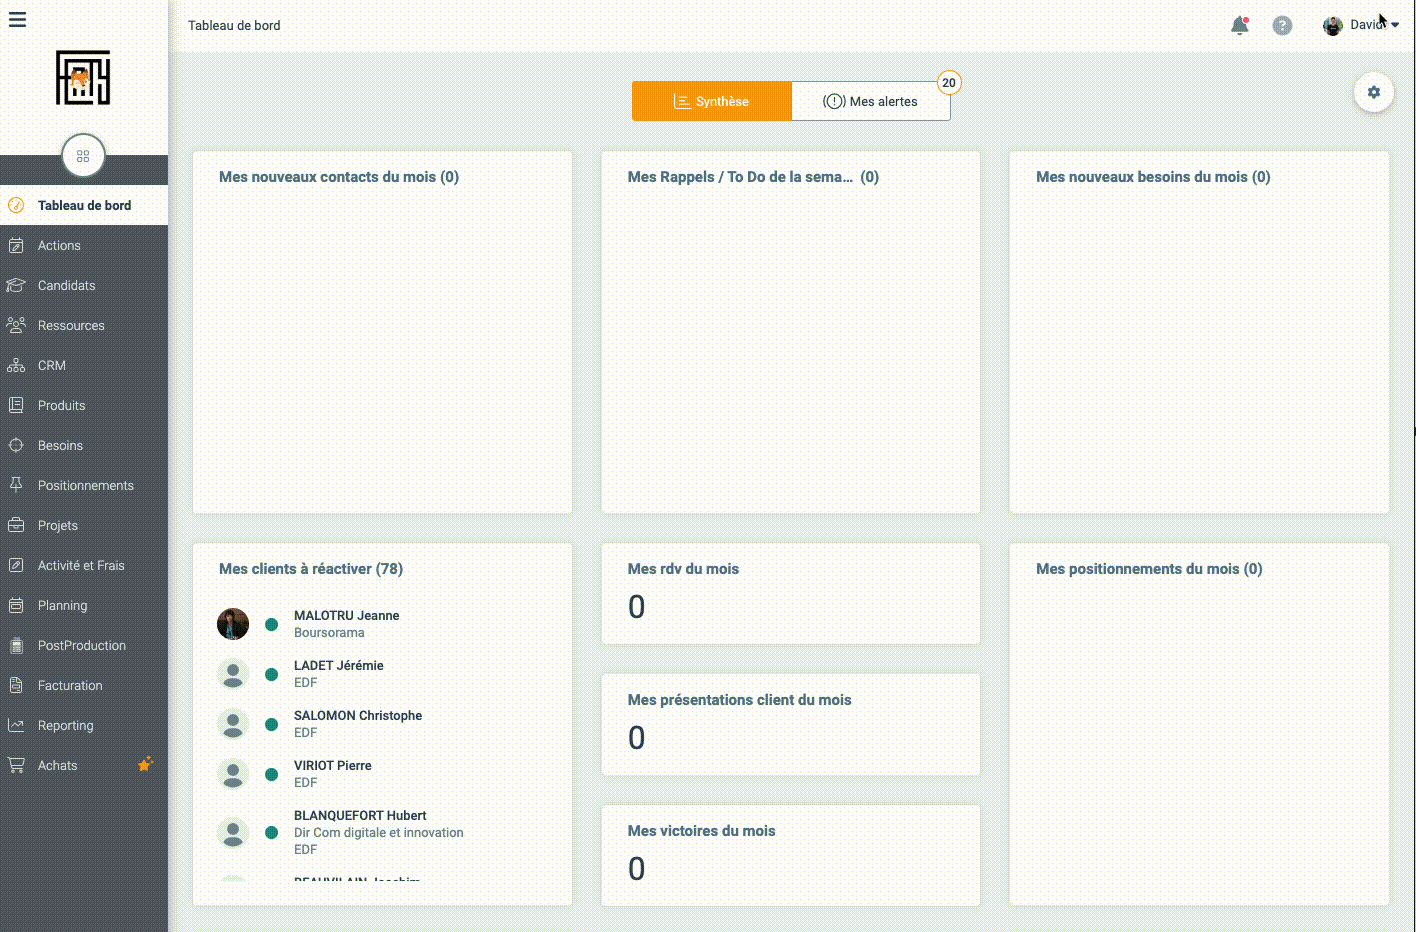Open BLANQUEFORT Hubert contact
The width and height of the screenshot is (1416, 932).
click(360, 816)
